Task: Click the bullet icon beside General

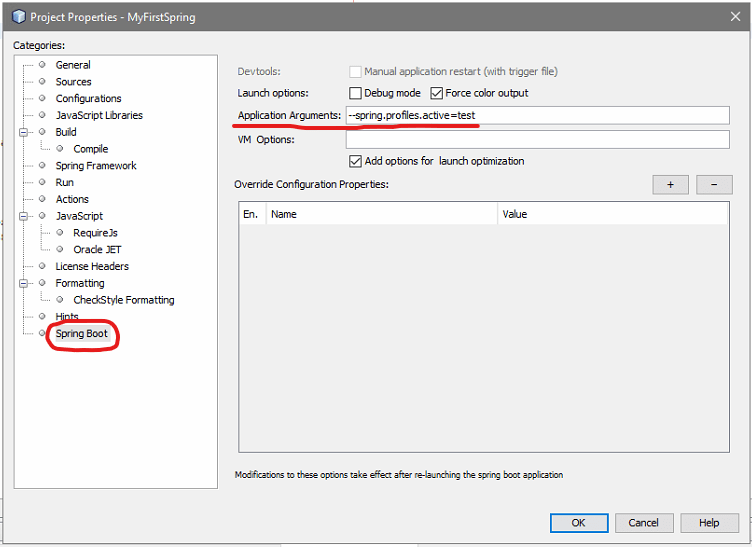Action: pyautogui.click(x=42, y=64)
